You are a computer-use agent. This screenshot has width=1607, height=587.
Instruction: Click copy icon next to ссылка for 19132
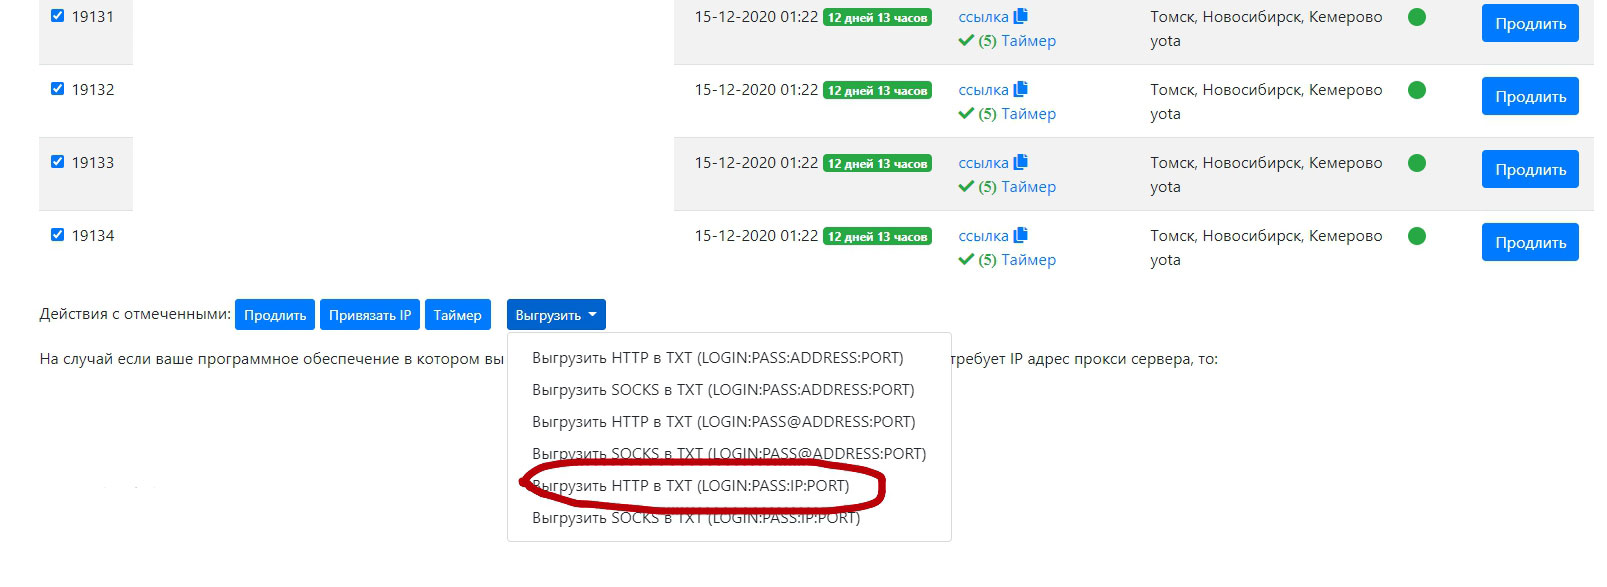click(x=1020, y=89)
